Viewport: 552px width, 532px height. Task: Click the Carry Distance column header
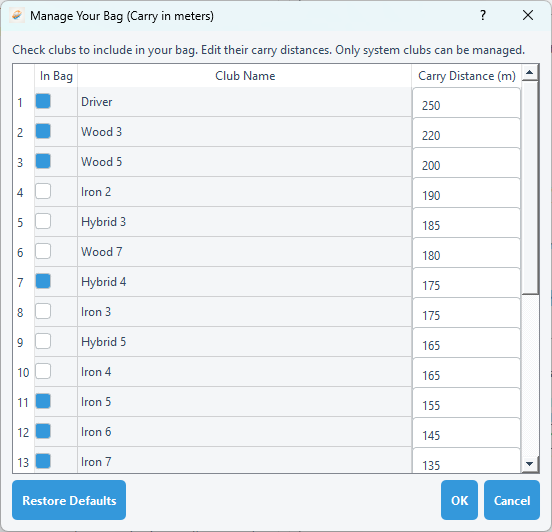click(x=466, y=76)
